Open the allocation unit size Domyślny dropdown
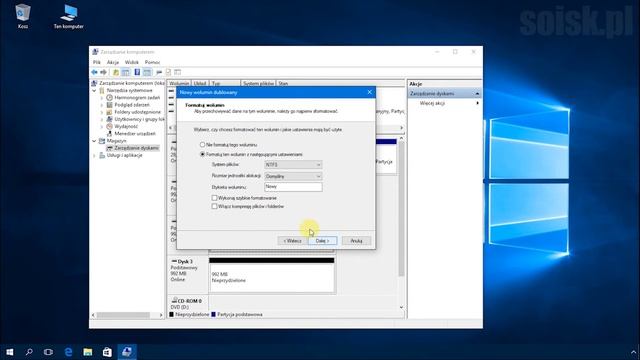 [293, 176]
